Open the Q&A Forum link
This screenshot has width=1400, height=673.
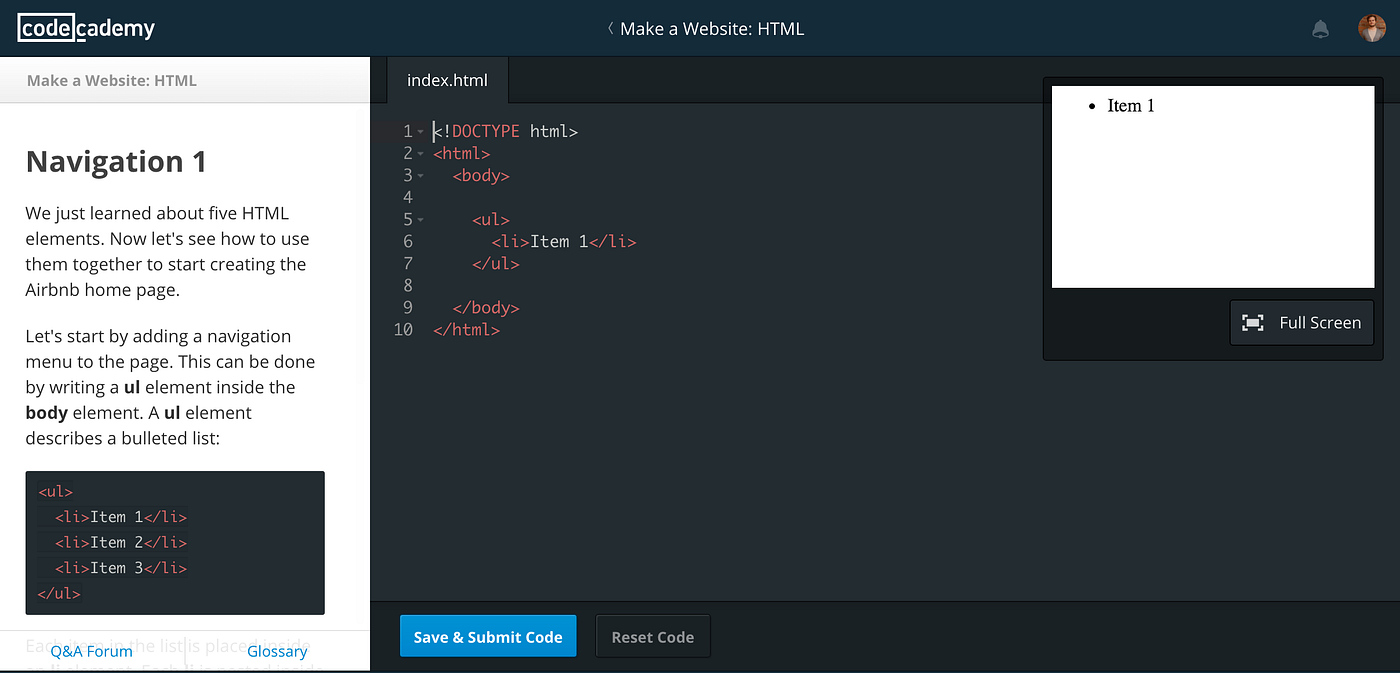tap(90, 651)
